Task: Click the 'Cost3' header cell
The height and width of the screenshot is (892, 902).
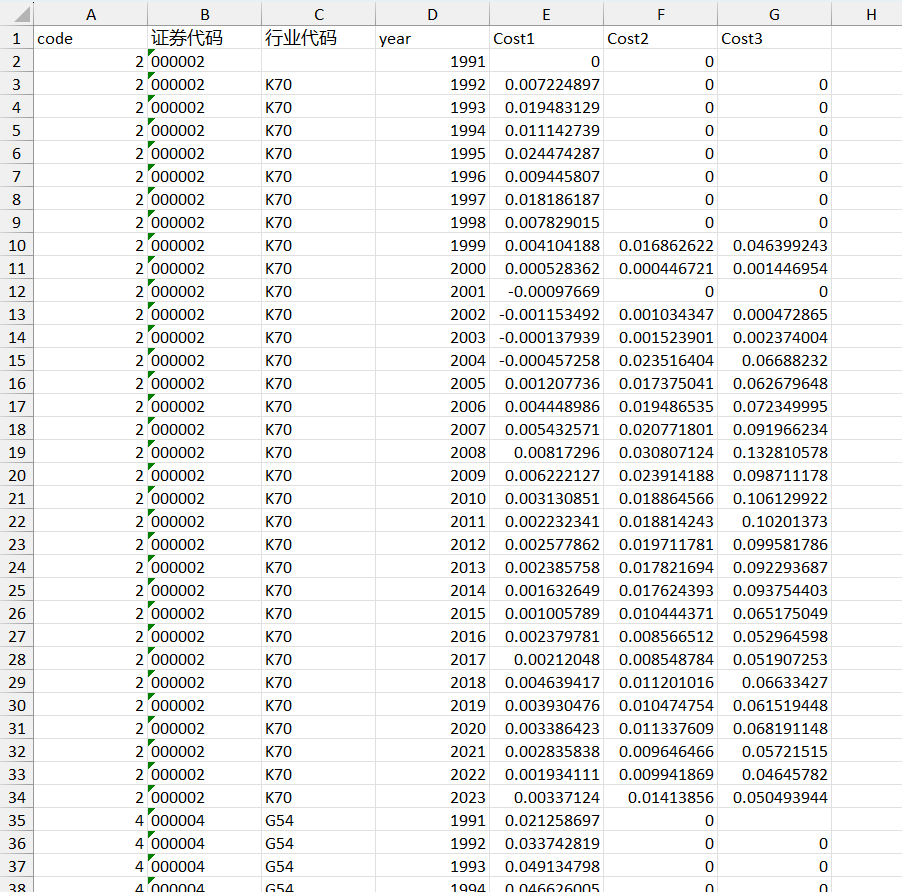Action: point(774,39)
